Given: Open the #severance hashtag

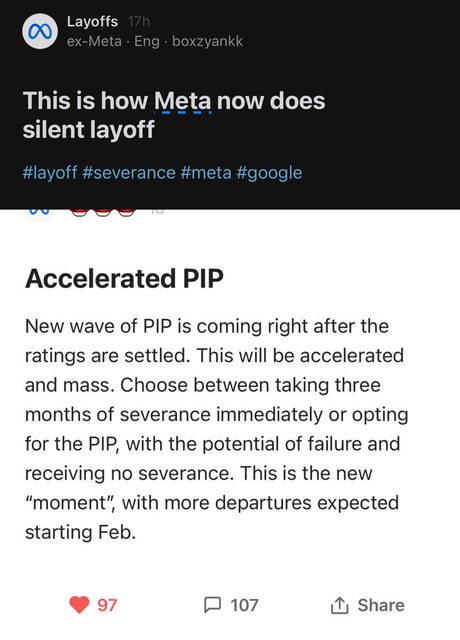Looking at the screenshot, I should click(x=129, y=173).
